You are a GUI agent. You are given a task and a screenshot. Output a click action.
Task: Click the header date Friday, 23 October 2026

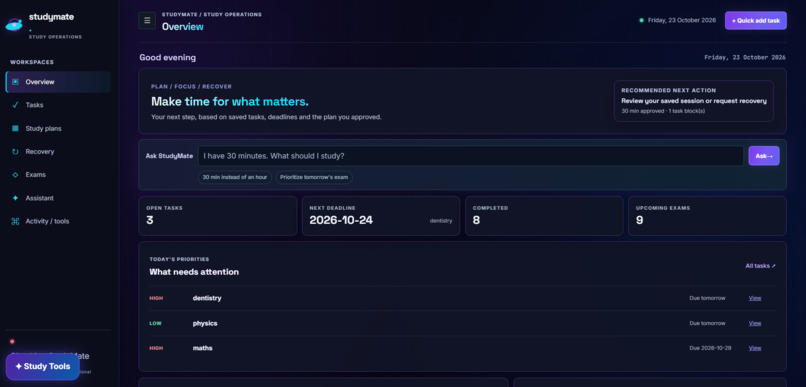click(682, 21)
